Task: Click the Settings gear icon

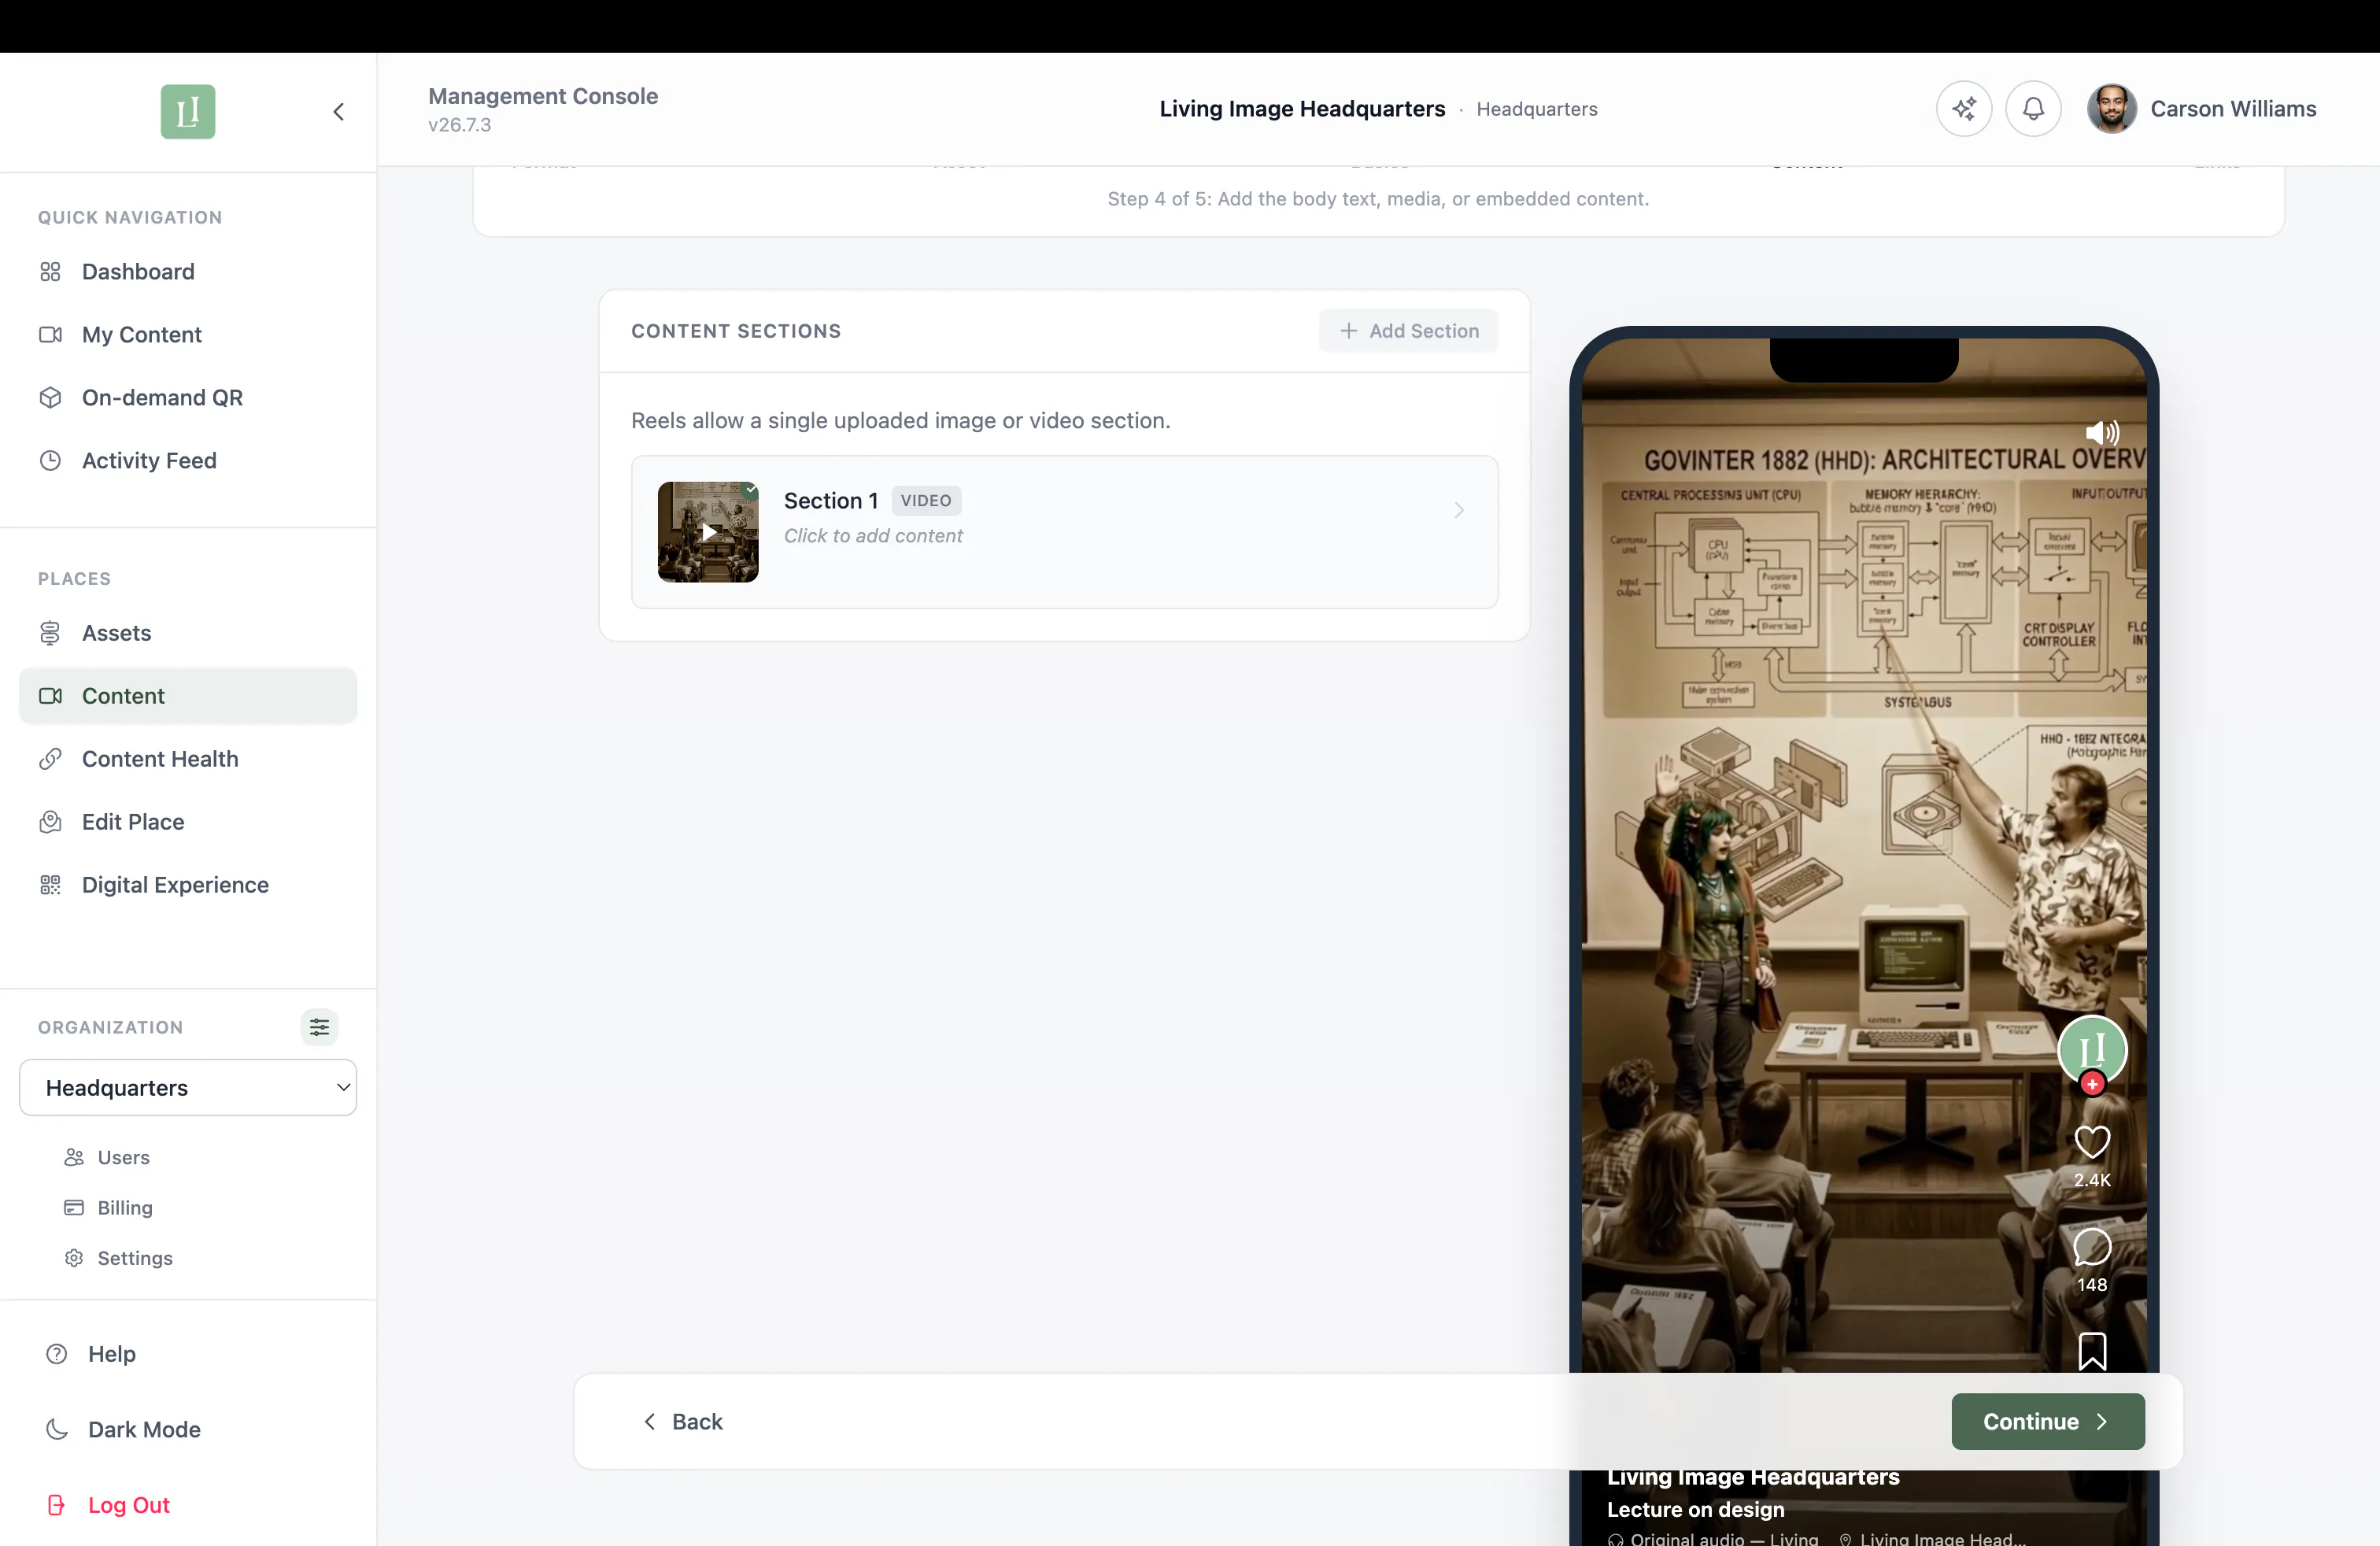Action: [x=74, y=1258]
